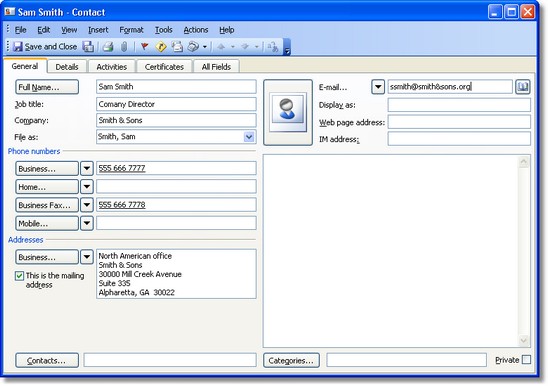Click the notes area scrollbar down arrow
Image resolution: width=548 pixels, height=386 pixels.
pyautogui.click(x=524, y=340)
